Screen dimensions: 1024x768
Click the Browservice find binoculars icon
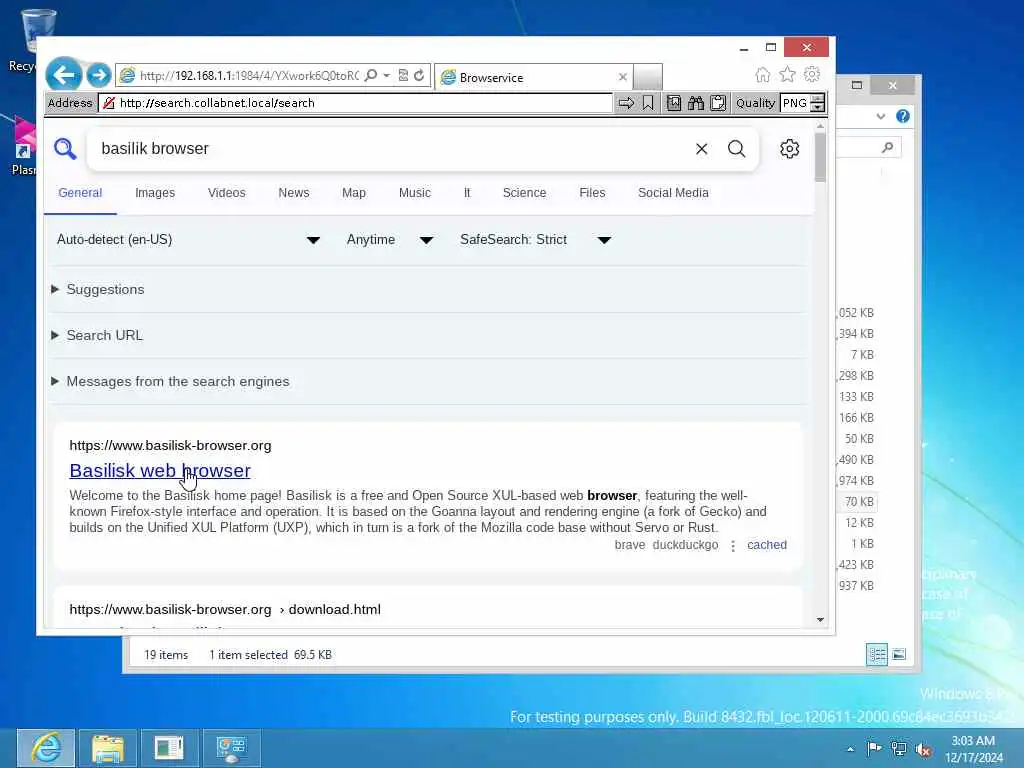click(696, 103)
